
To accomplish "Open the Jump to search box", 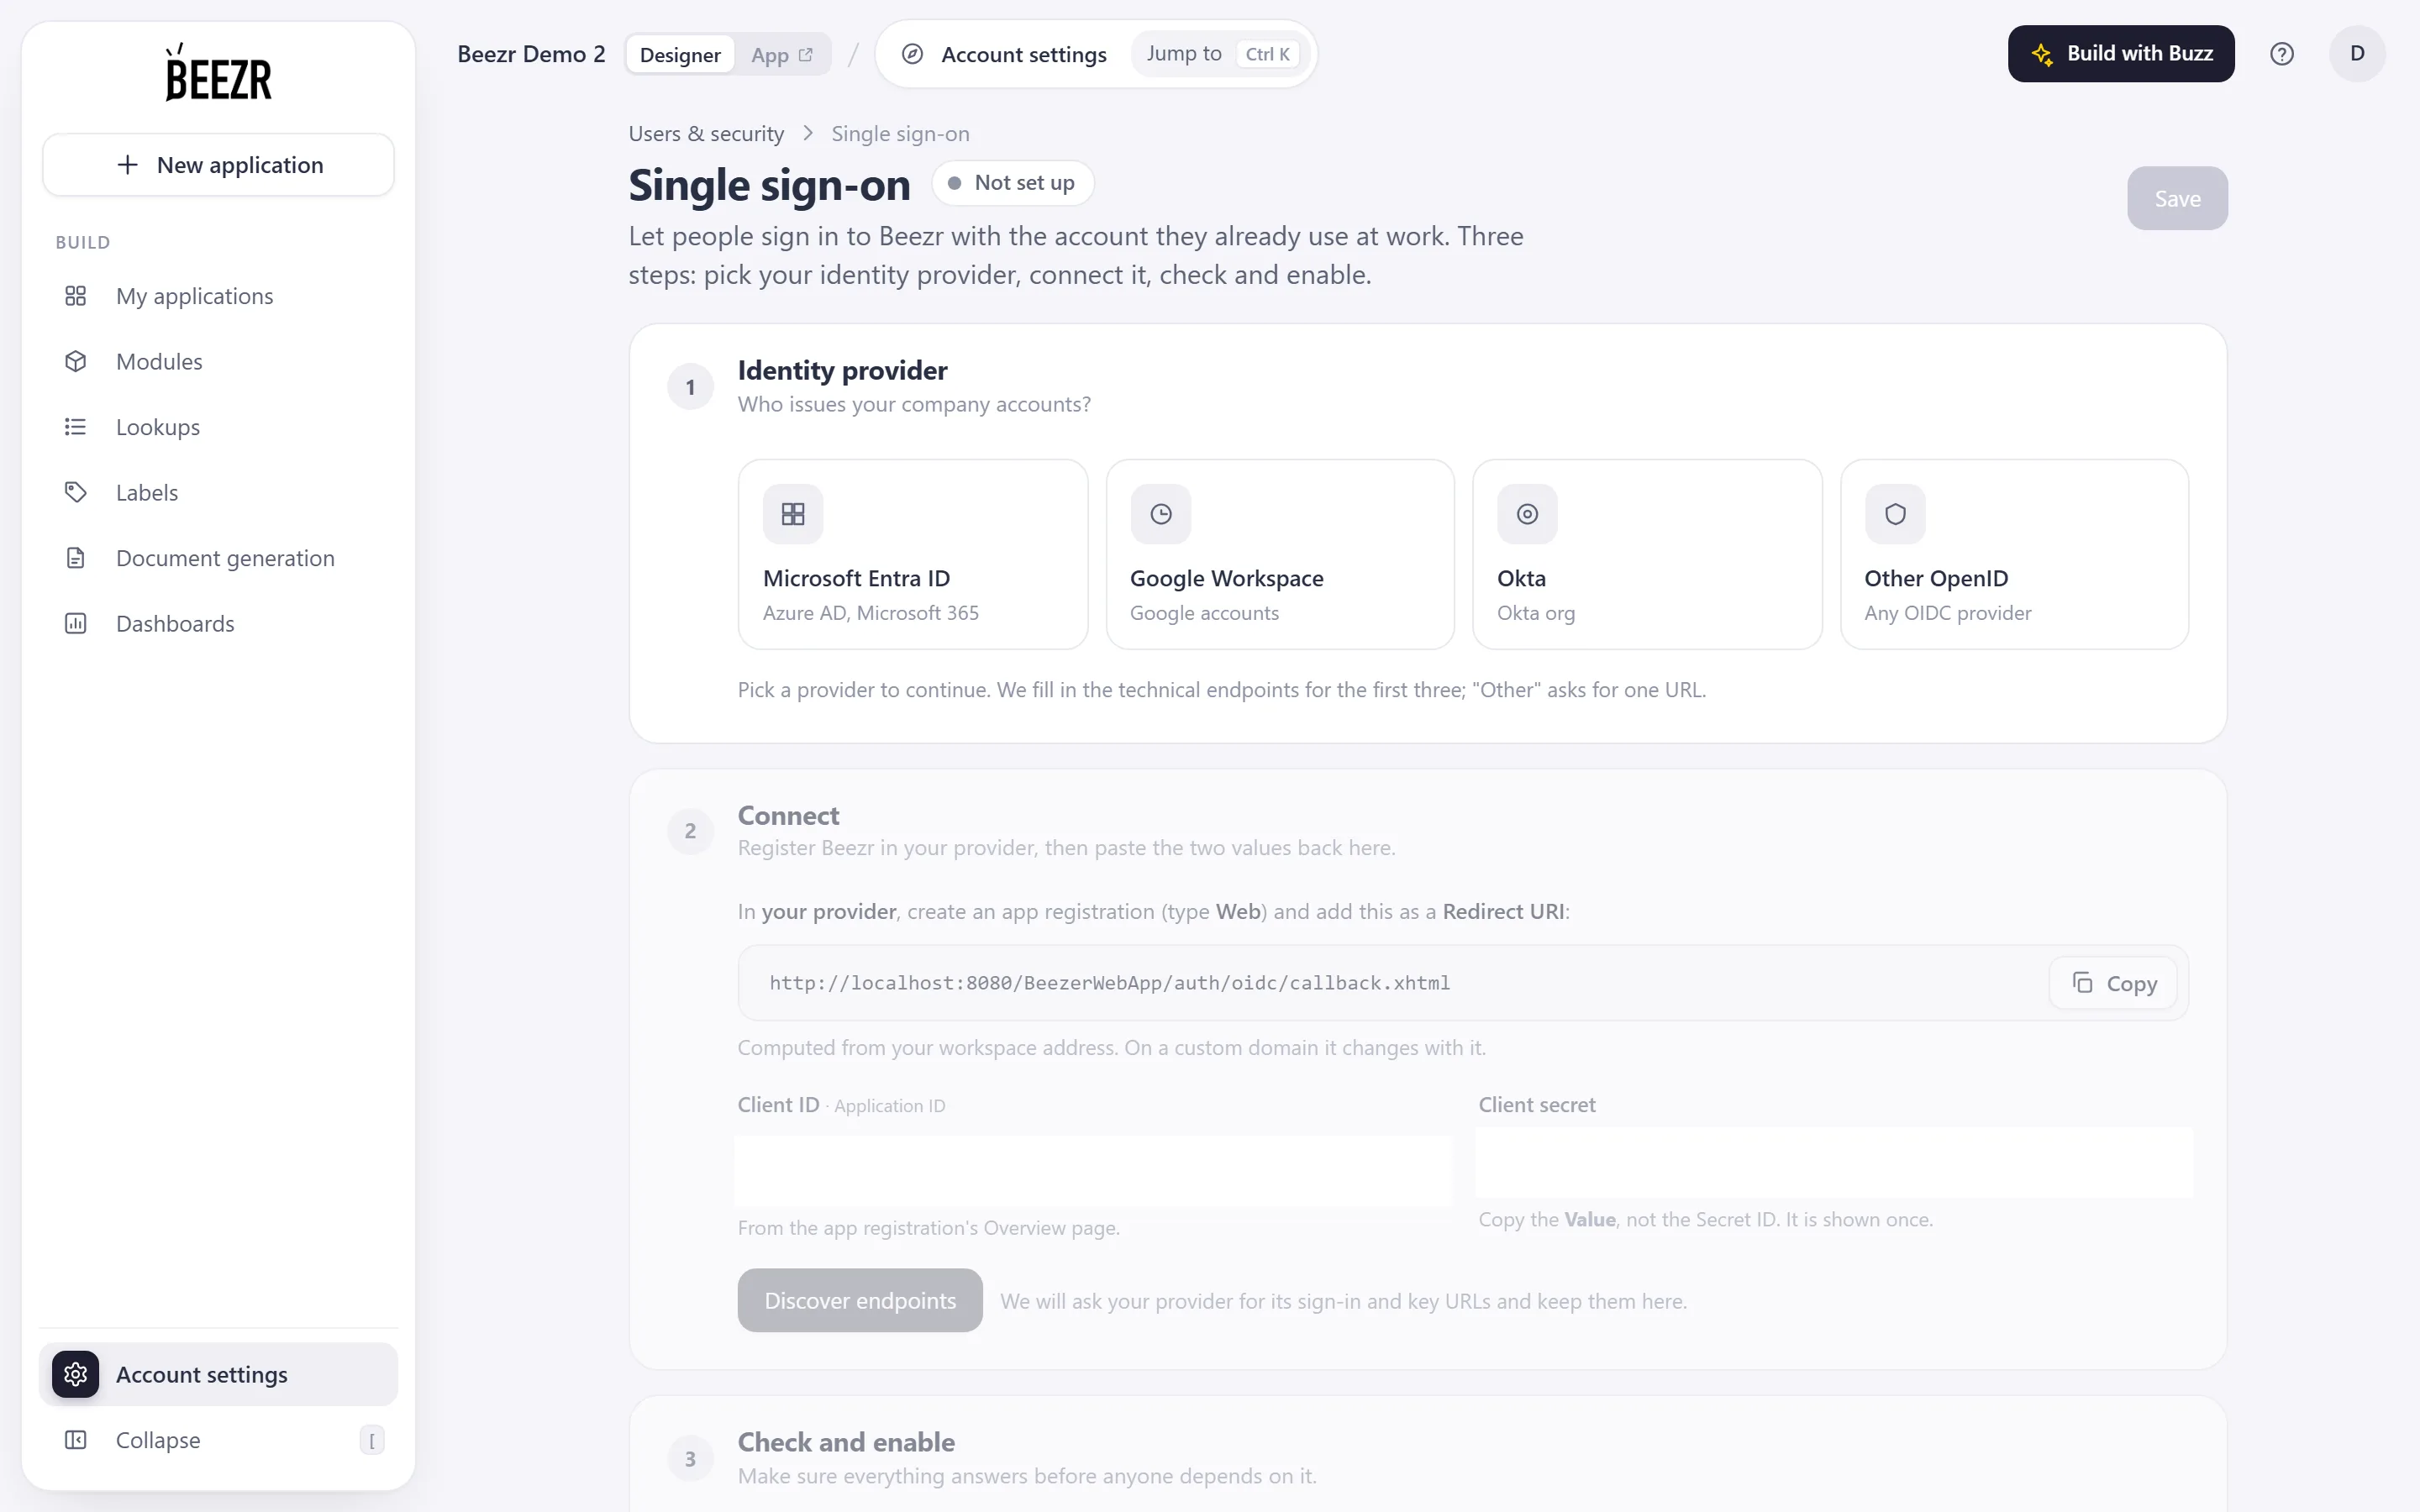I will click(1221, 54).
